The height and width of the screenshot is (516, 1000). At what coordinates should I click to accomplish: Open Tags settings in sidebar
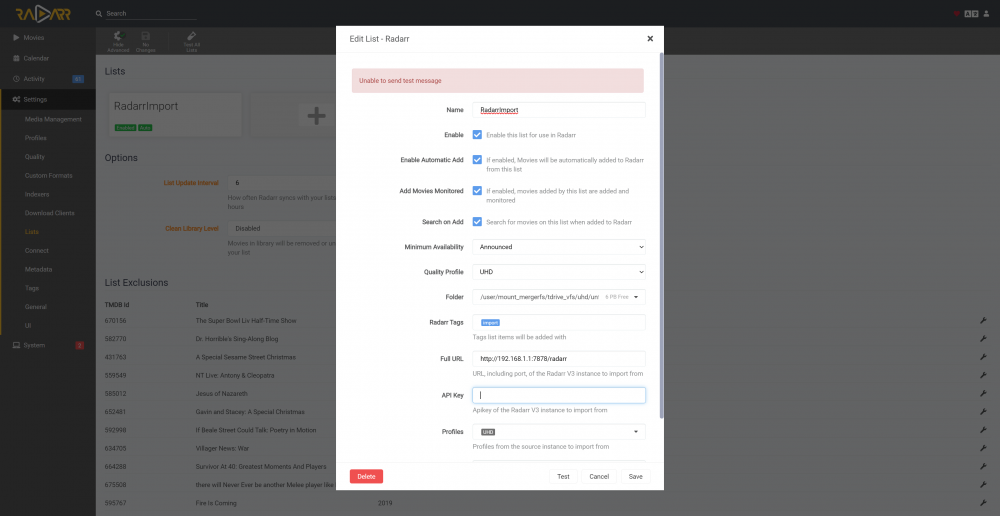[32, 288]
